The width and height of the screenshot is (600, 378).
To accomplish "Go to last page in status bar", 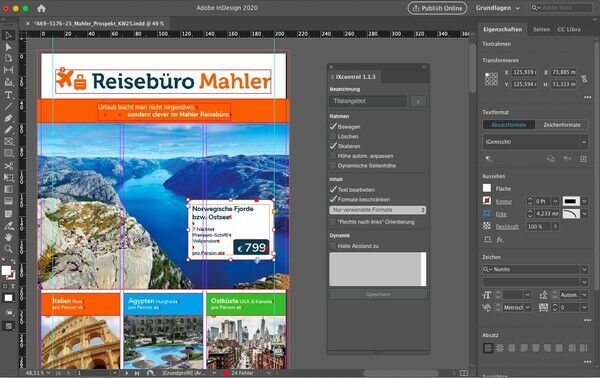I will 137,373.
